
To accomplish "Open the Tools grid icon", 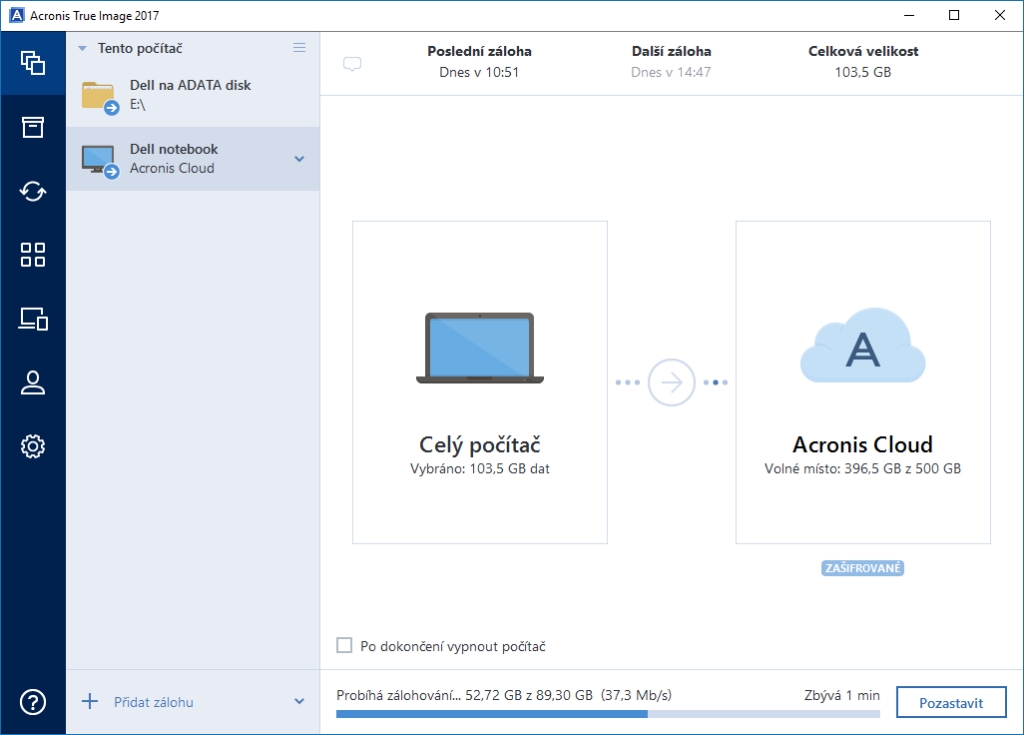I will [33, 255].
